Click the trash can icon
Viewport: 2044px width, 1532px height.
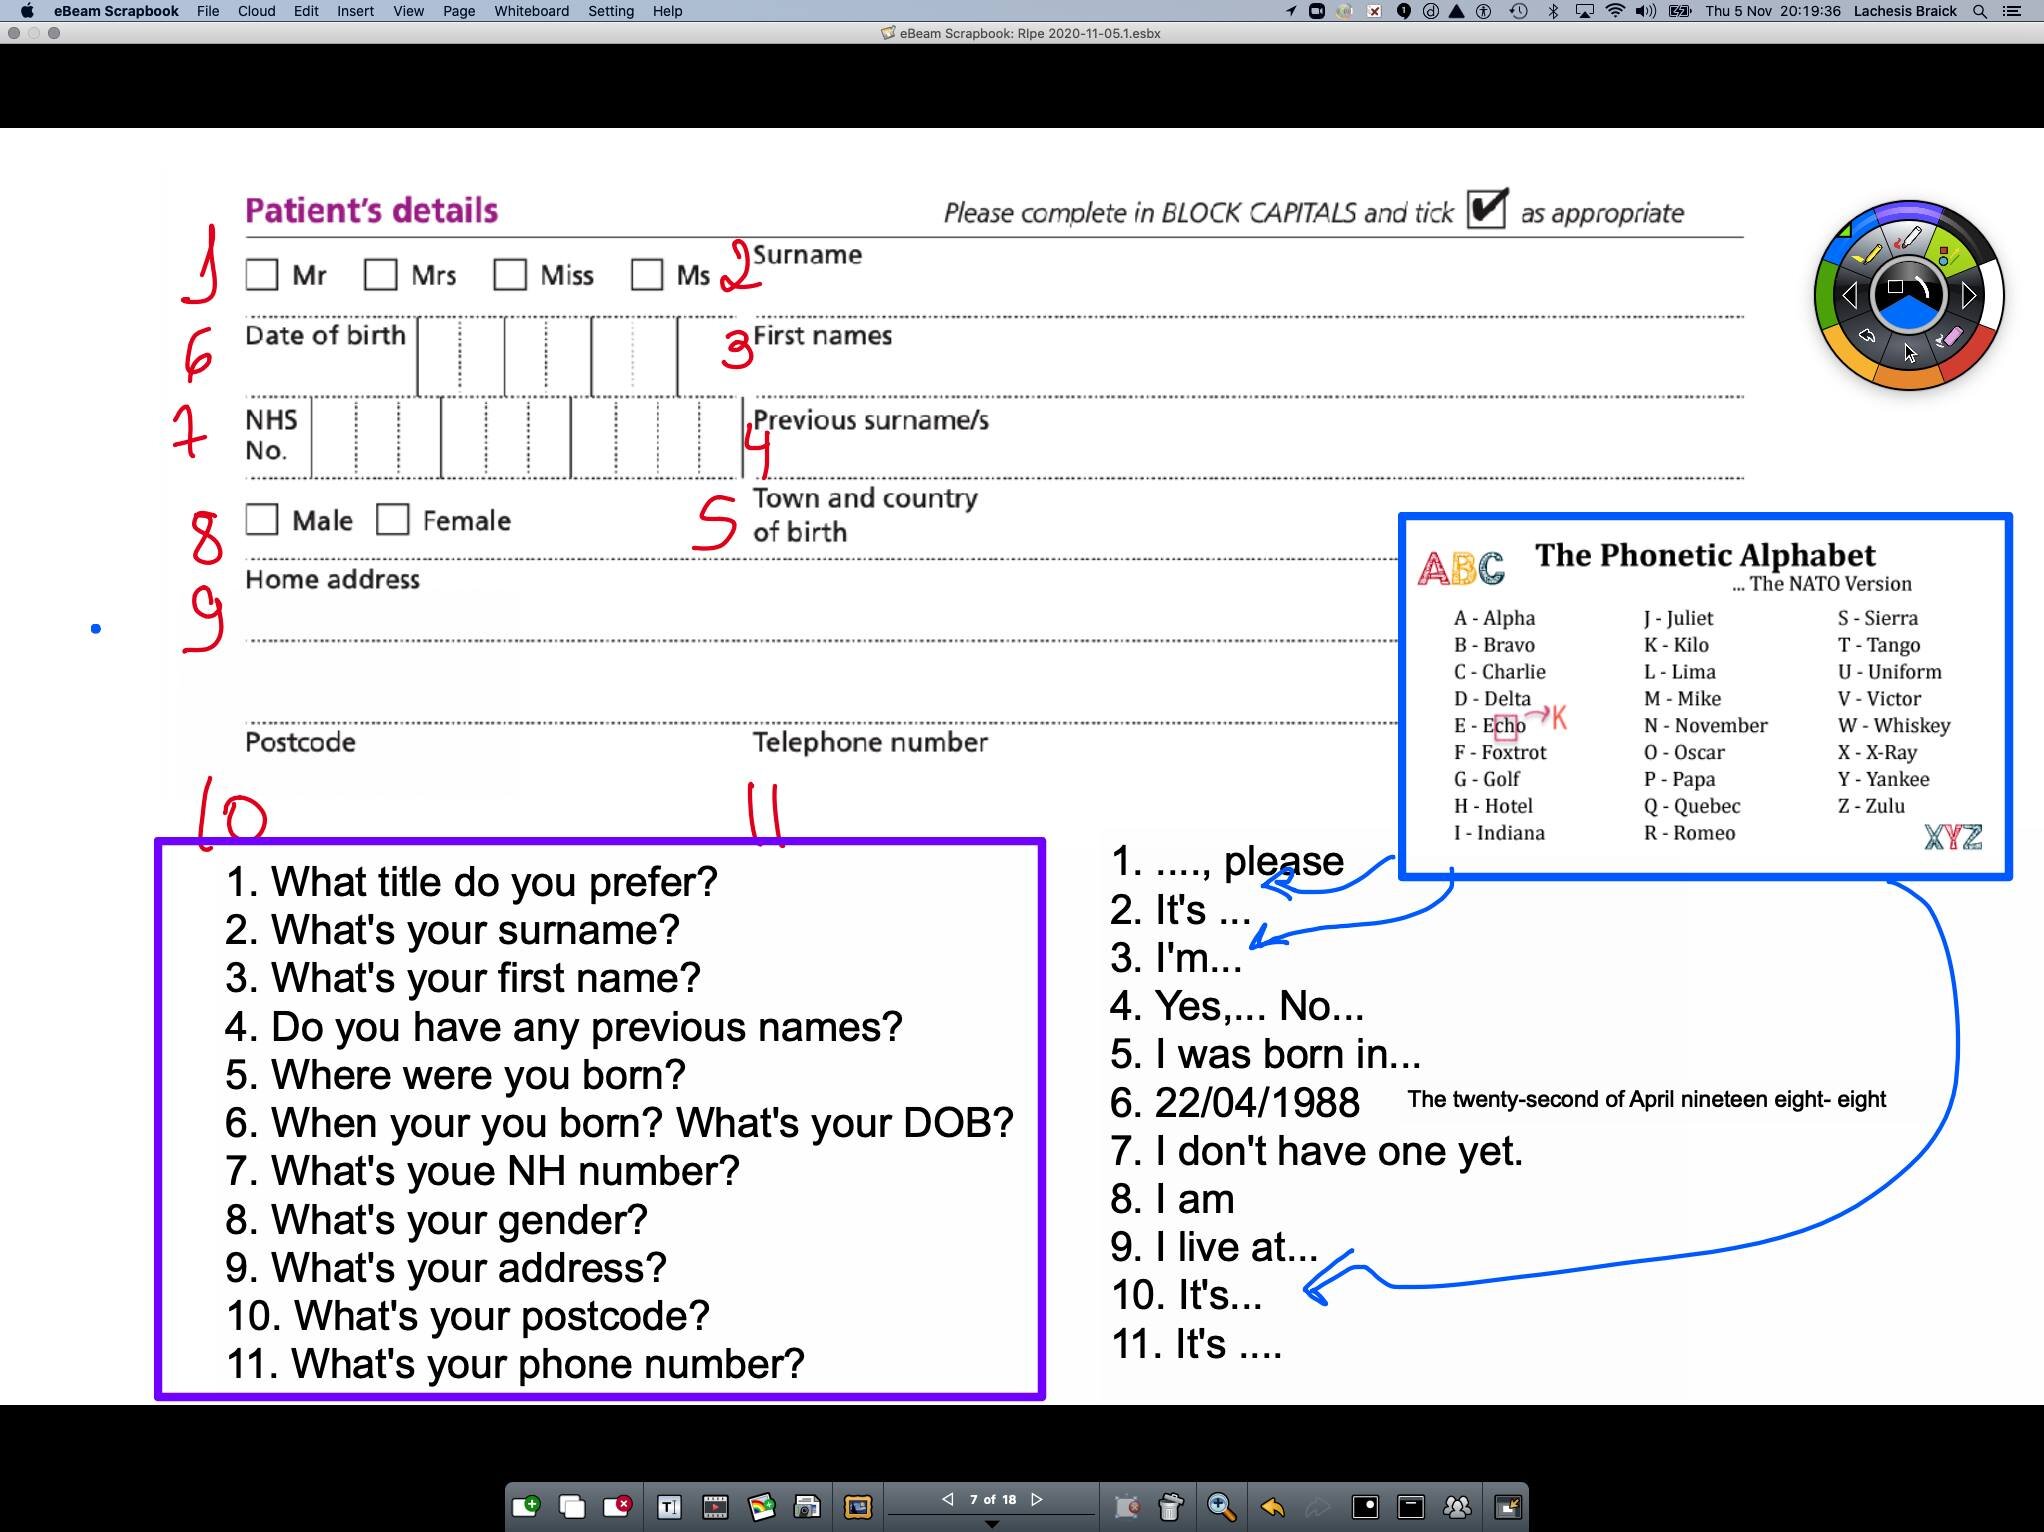click(x=1171, y=1506)
